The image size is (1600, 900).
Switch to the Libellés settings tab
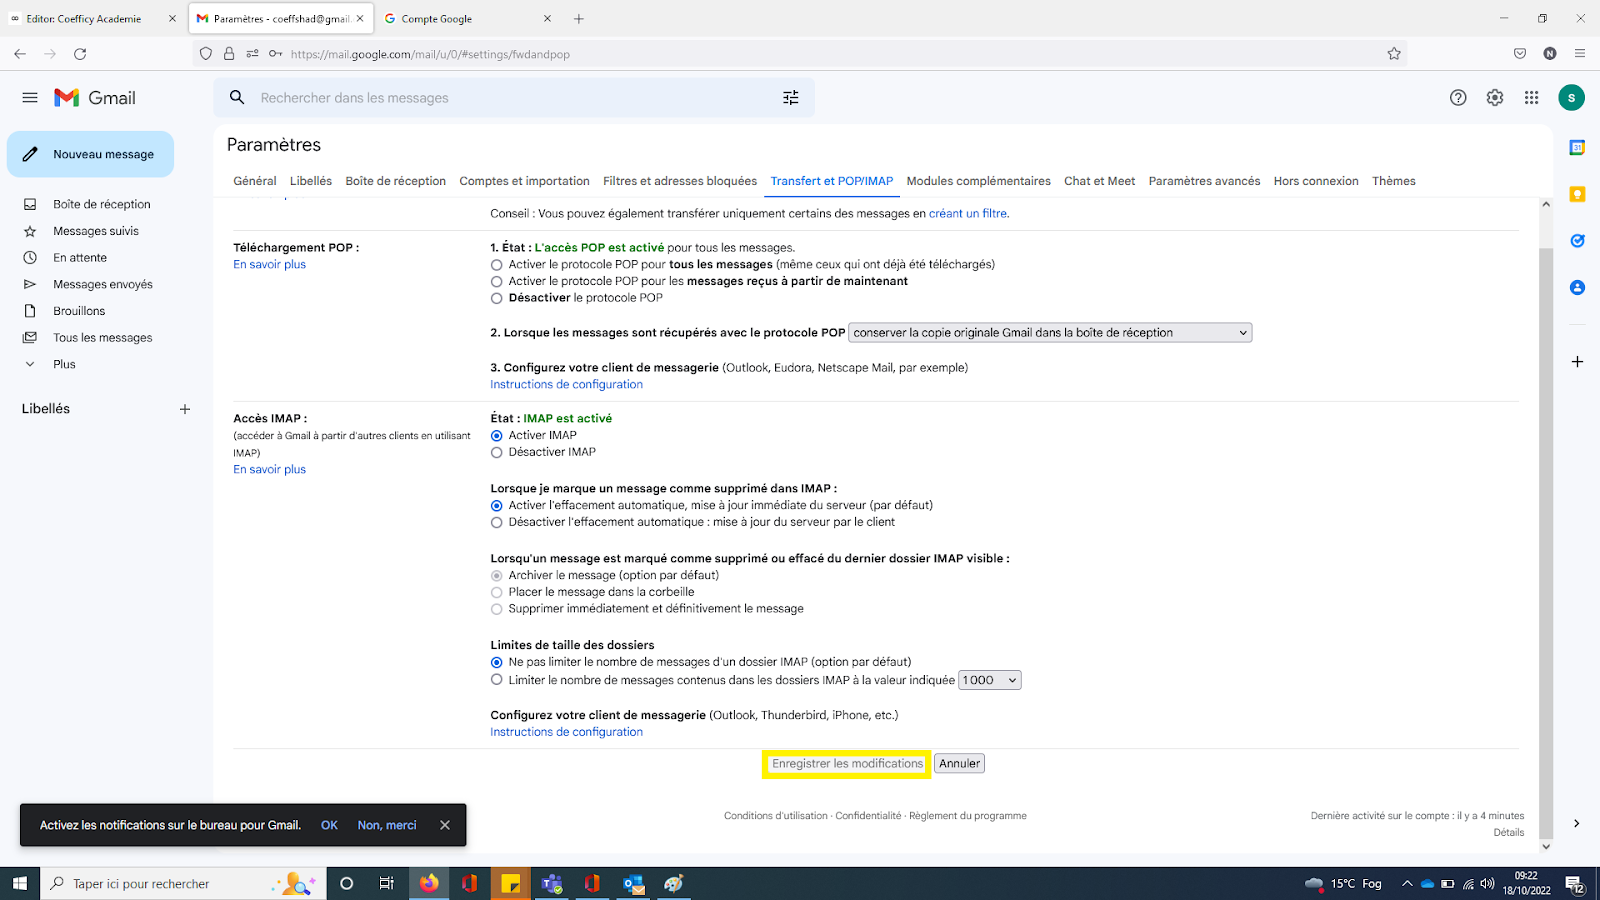tap(311, 181)
